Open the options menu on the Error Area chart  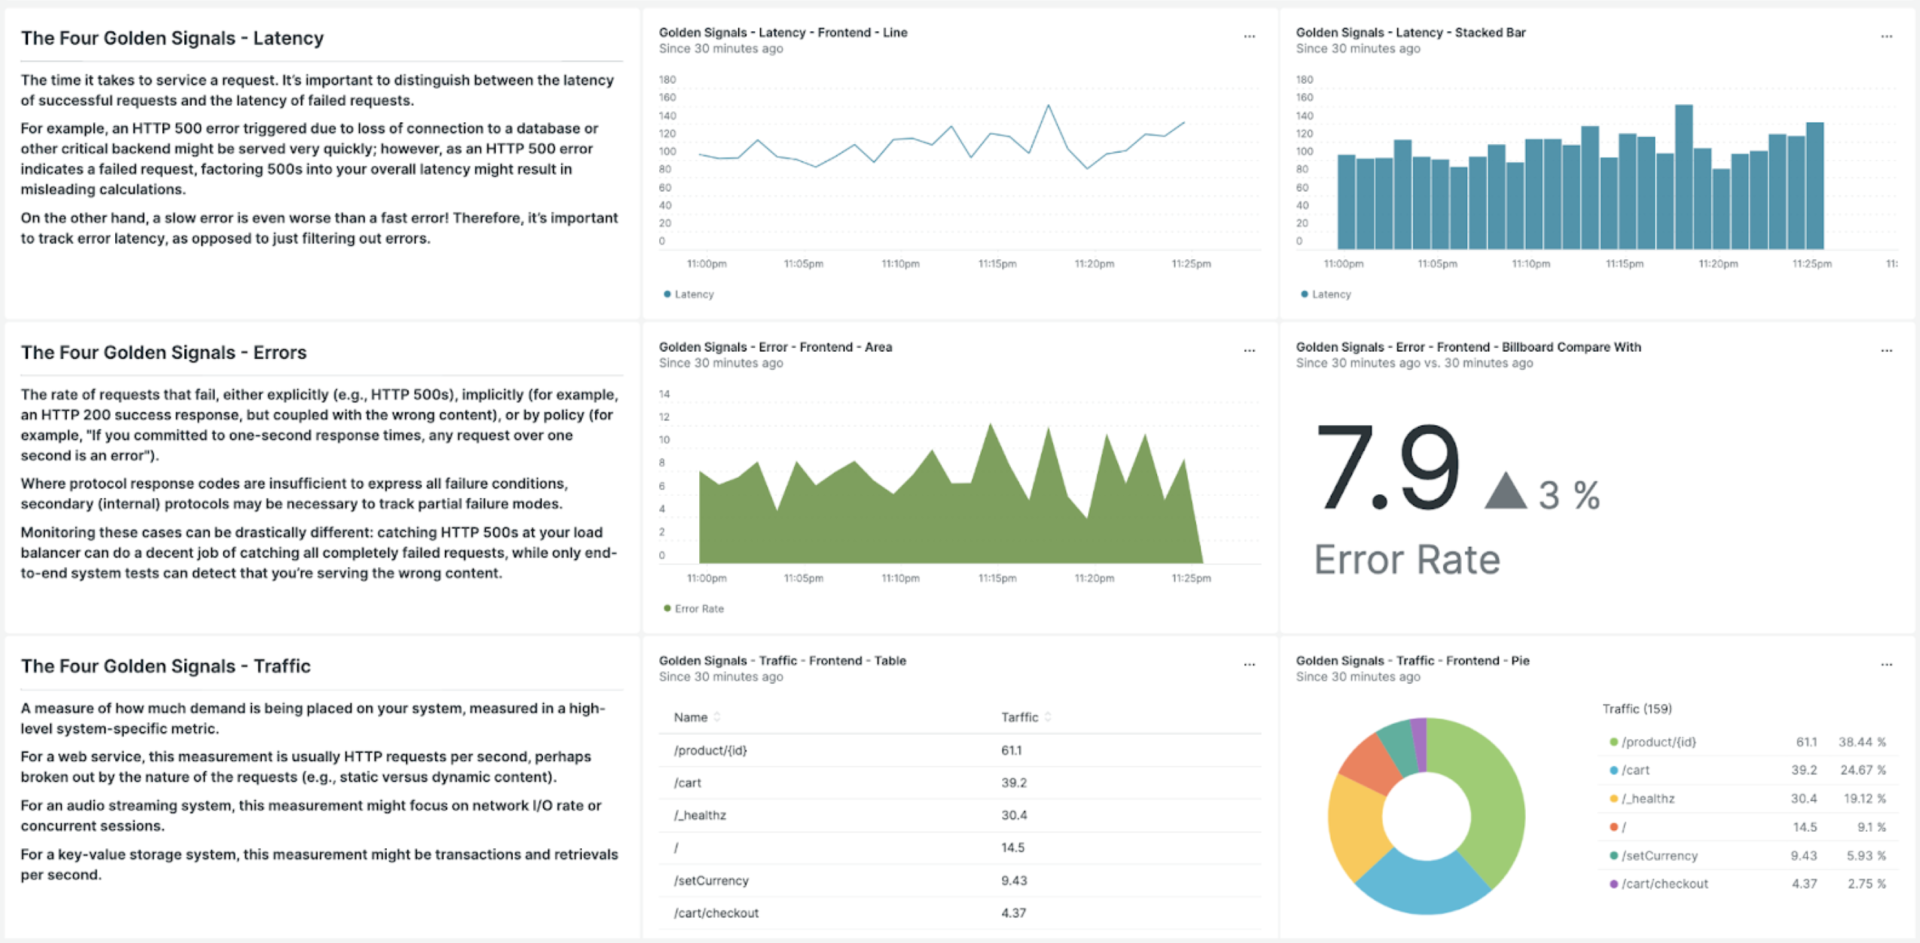click(1249, 350)
